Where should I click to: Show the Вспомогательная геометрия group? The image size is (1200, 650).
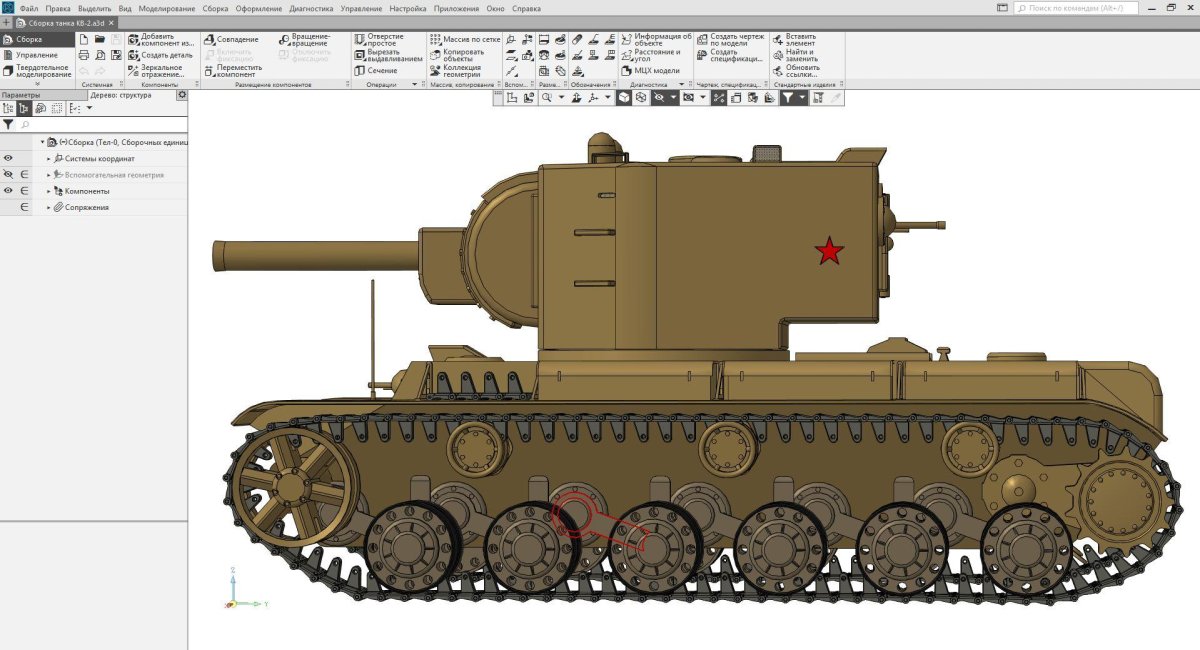[8, 174]
